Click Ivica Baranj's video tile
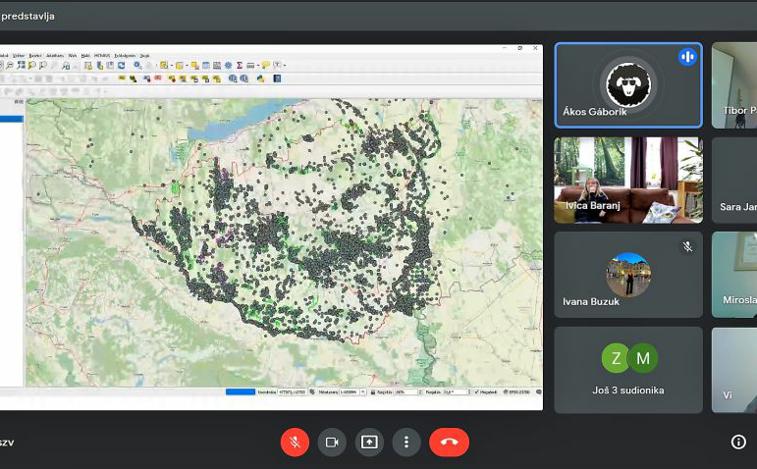The width and height of the screenshot is (757, 469). tap(628, 180)
